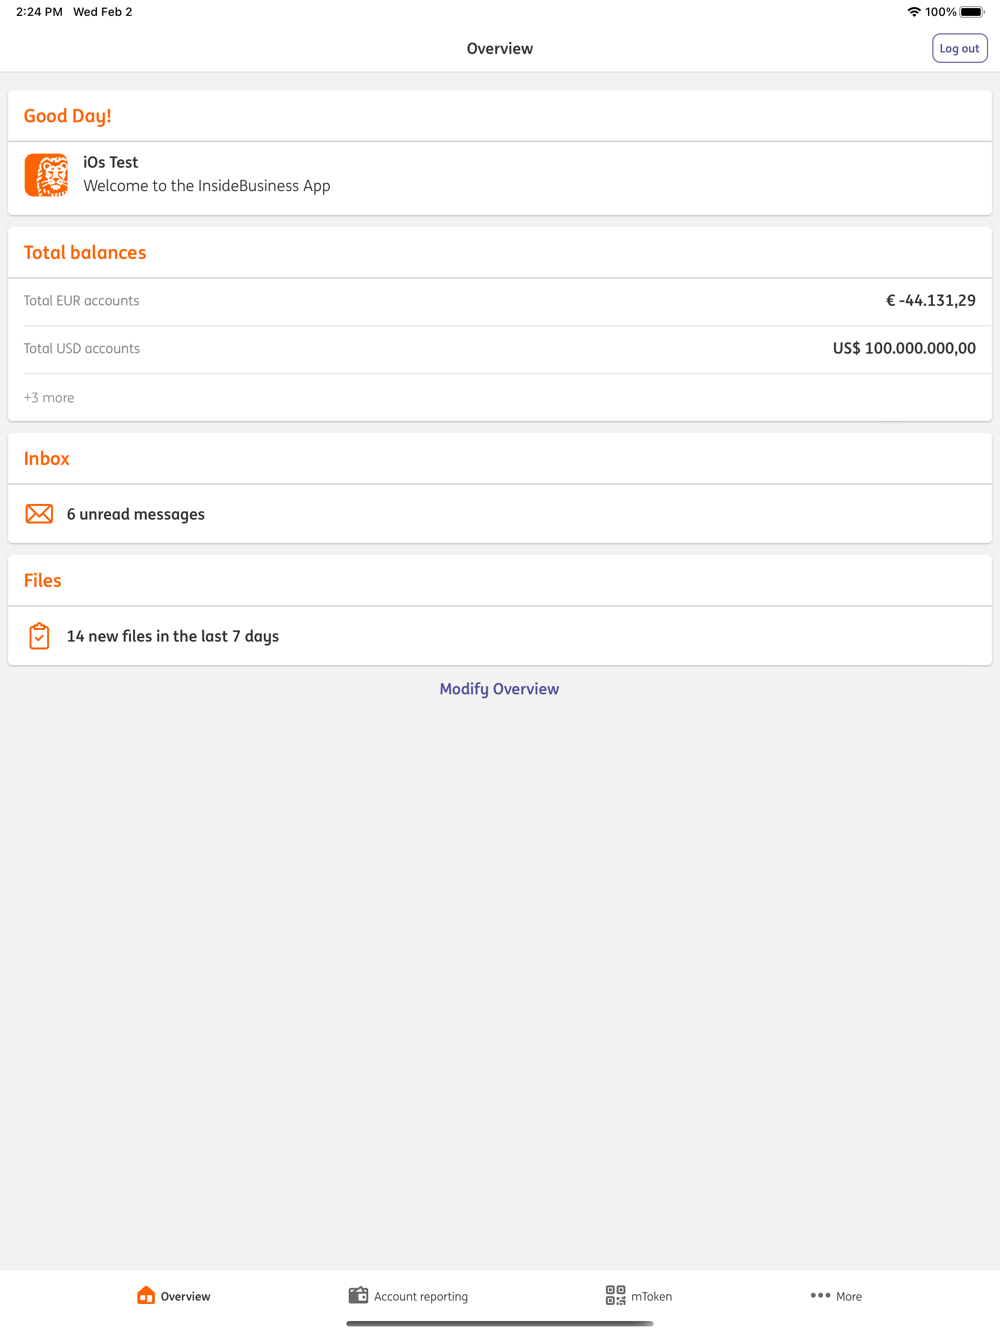1000x1334 pixels.
Task: Tap the Files section heading
Action: coord(43,581)
